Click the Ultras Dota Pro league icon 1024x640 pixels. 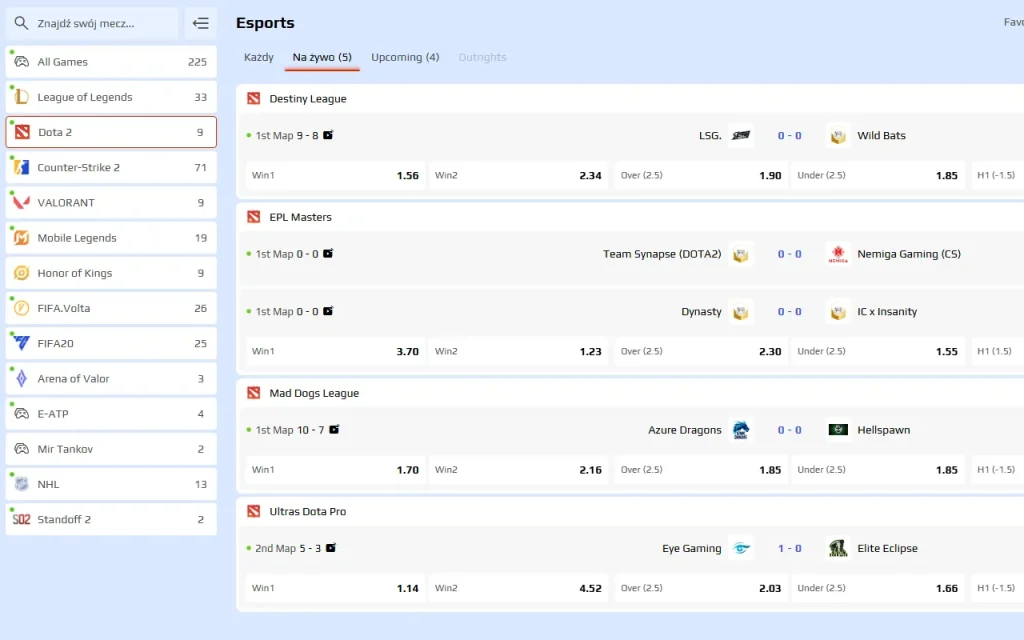point(253,511)
